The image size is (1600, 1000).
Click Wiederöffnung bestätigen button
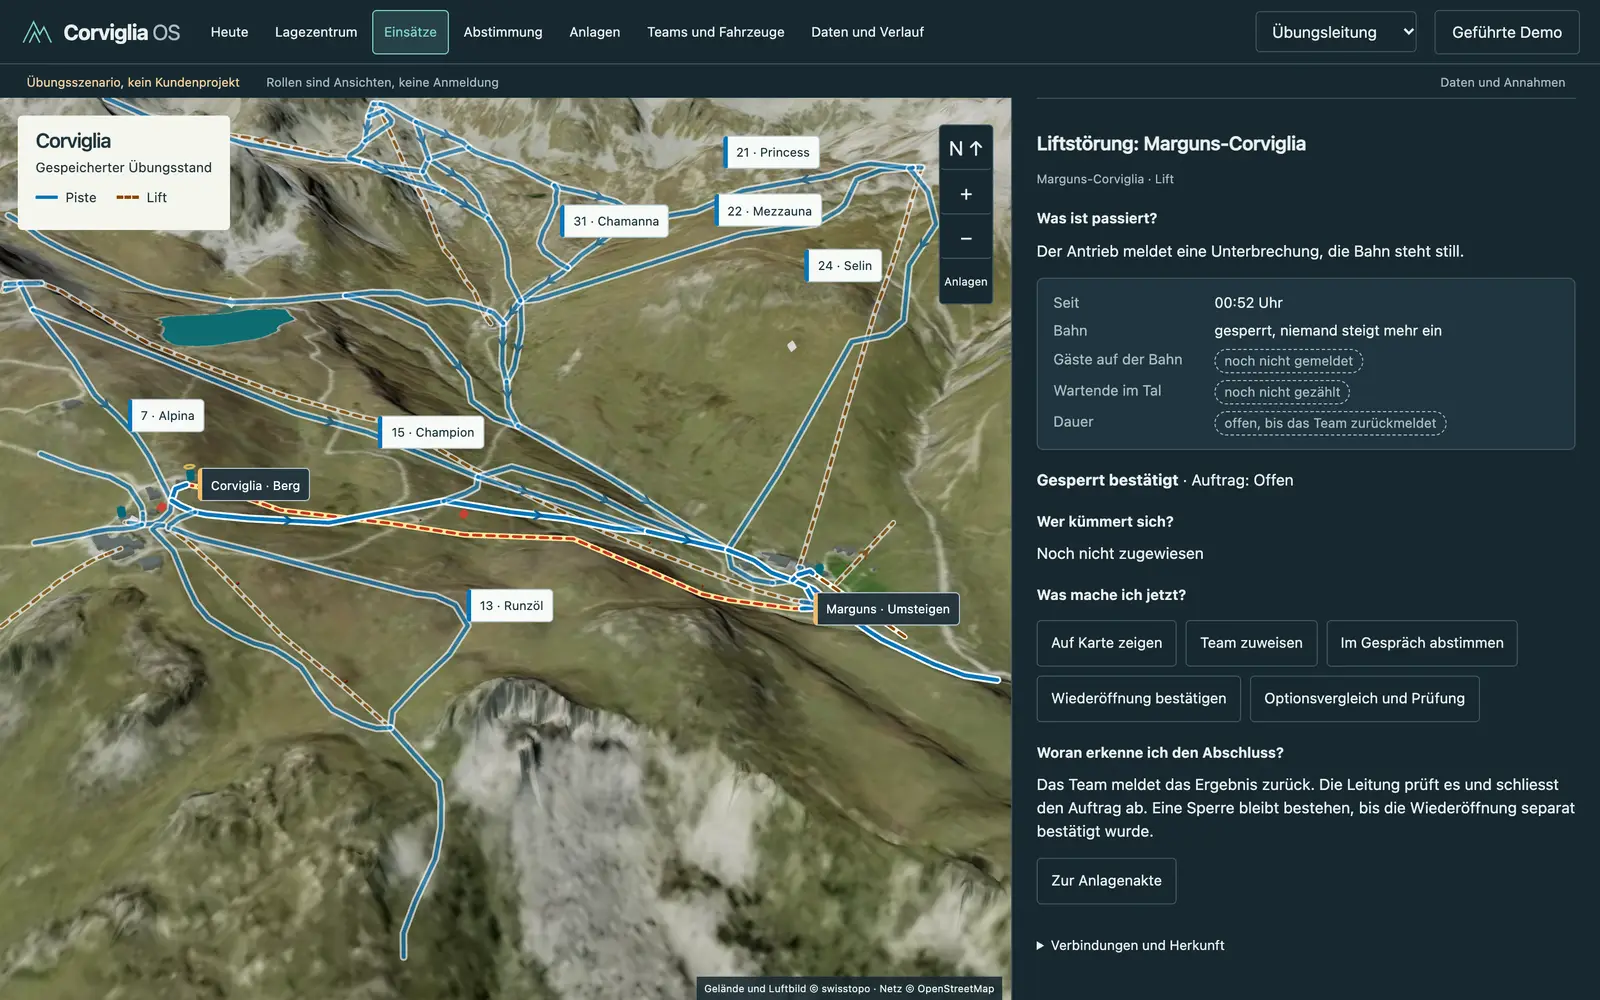click(1138, 699)
